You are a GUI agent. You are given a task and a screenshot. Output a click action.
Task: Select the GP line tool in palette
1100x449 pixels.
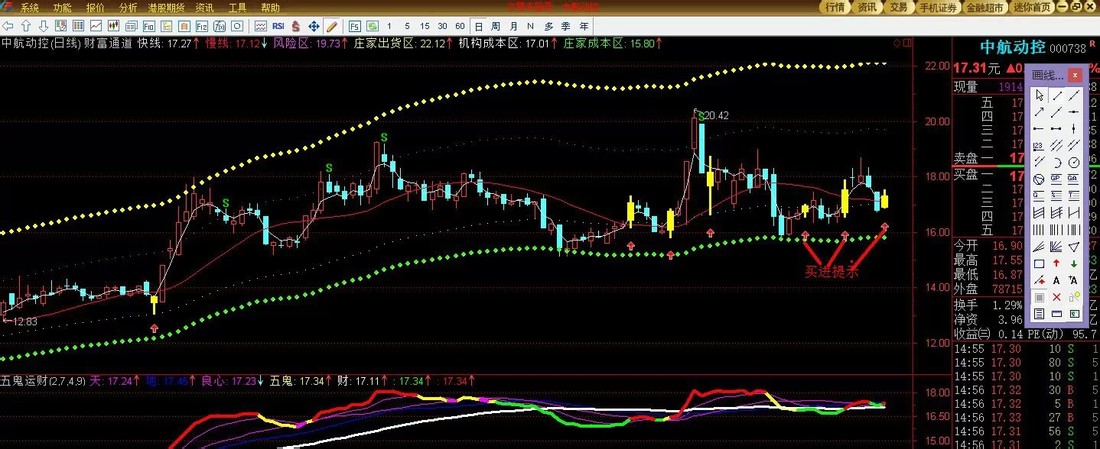pyautogui.click(x=1057, y=179)
